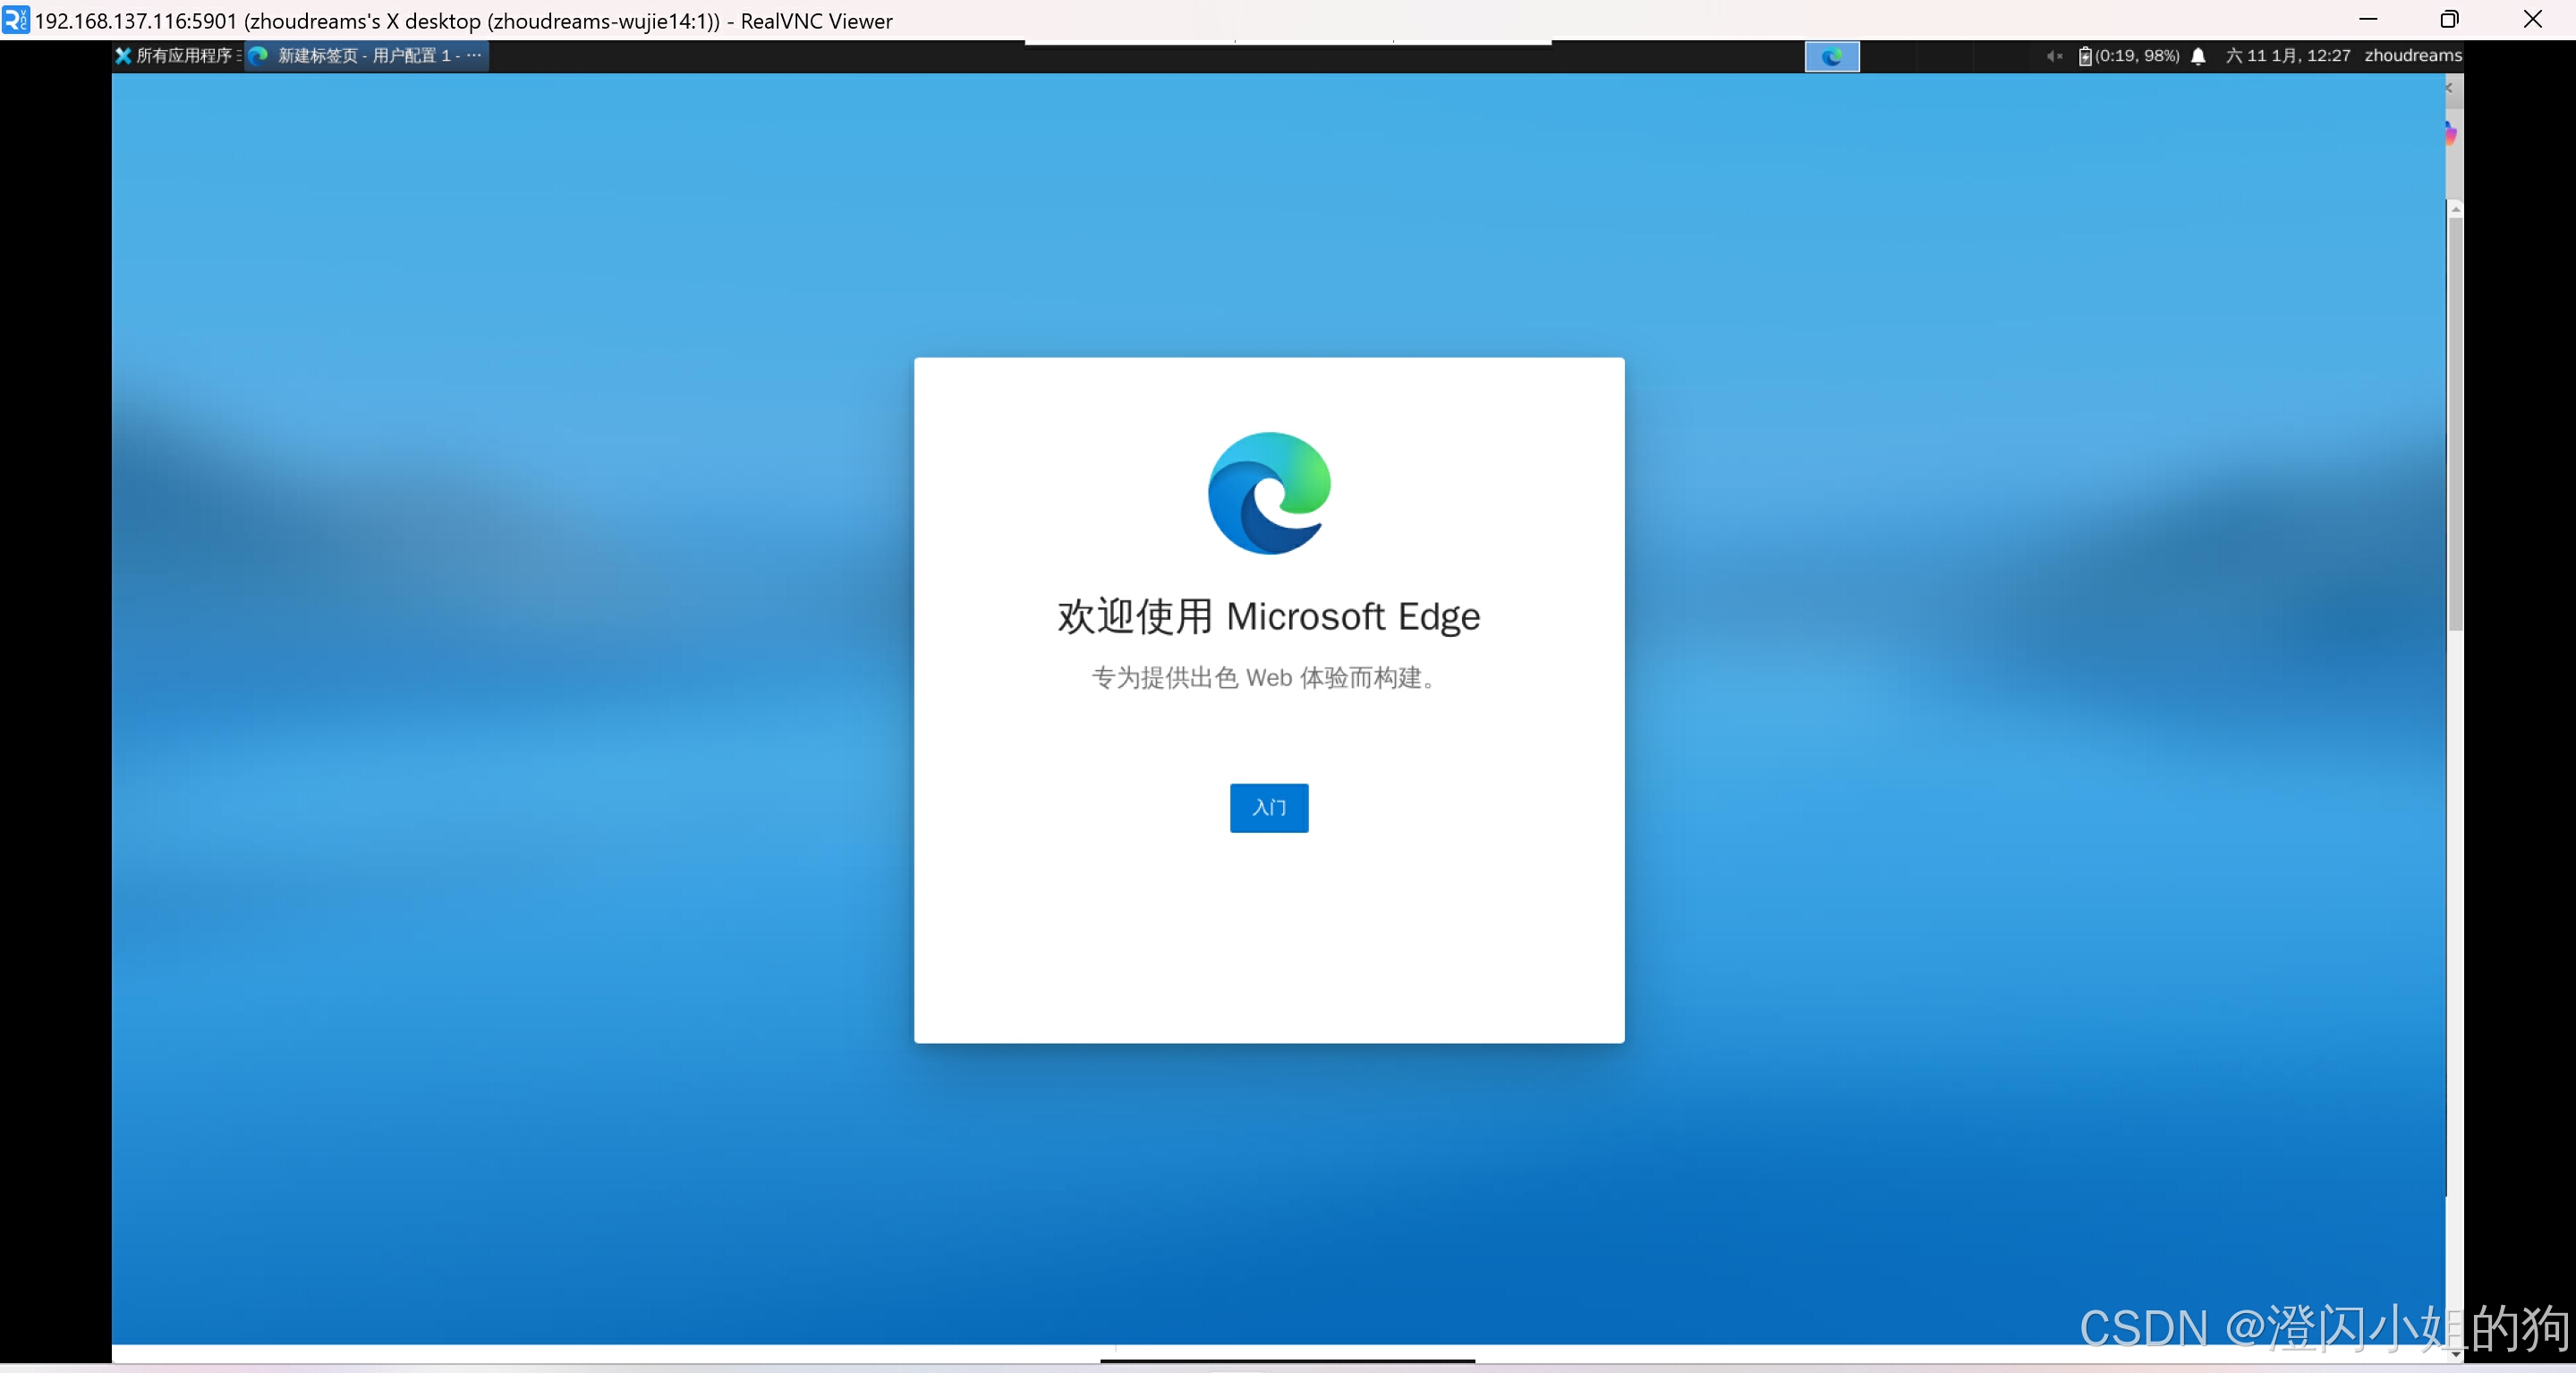The width and height of the screenshot is (2576, 1373).
Task: Open the zhoudreams user menu
Action: tap(2412, 56)
